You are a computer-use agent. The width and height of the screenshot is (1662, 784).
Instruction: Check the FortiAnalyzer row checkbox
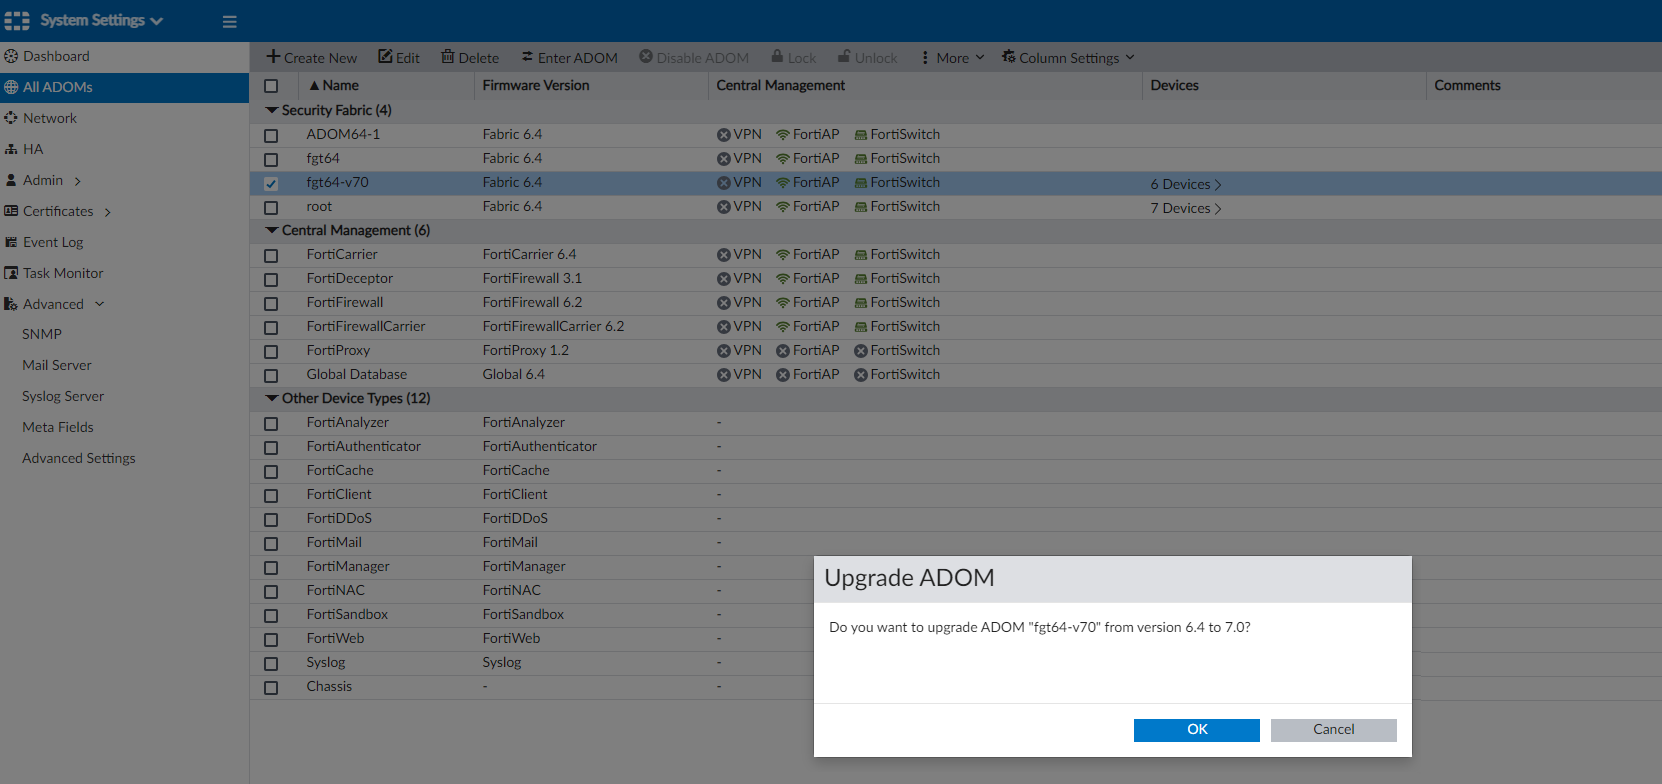(x=271, y=423)
